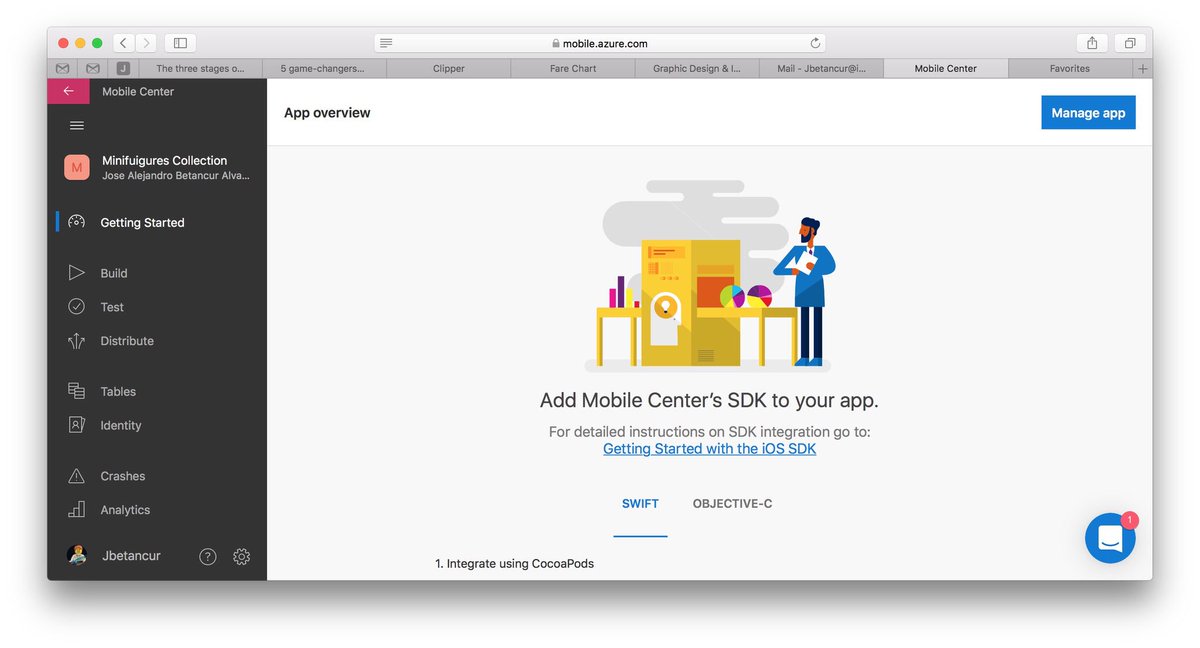This screenshot has height=648, width=1200.
Task: Open settings gear icon in sidebar
Action: click(x=241, y=557)
